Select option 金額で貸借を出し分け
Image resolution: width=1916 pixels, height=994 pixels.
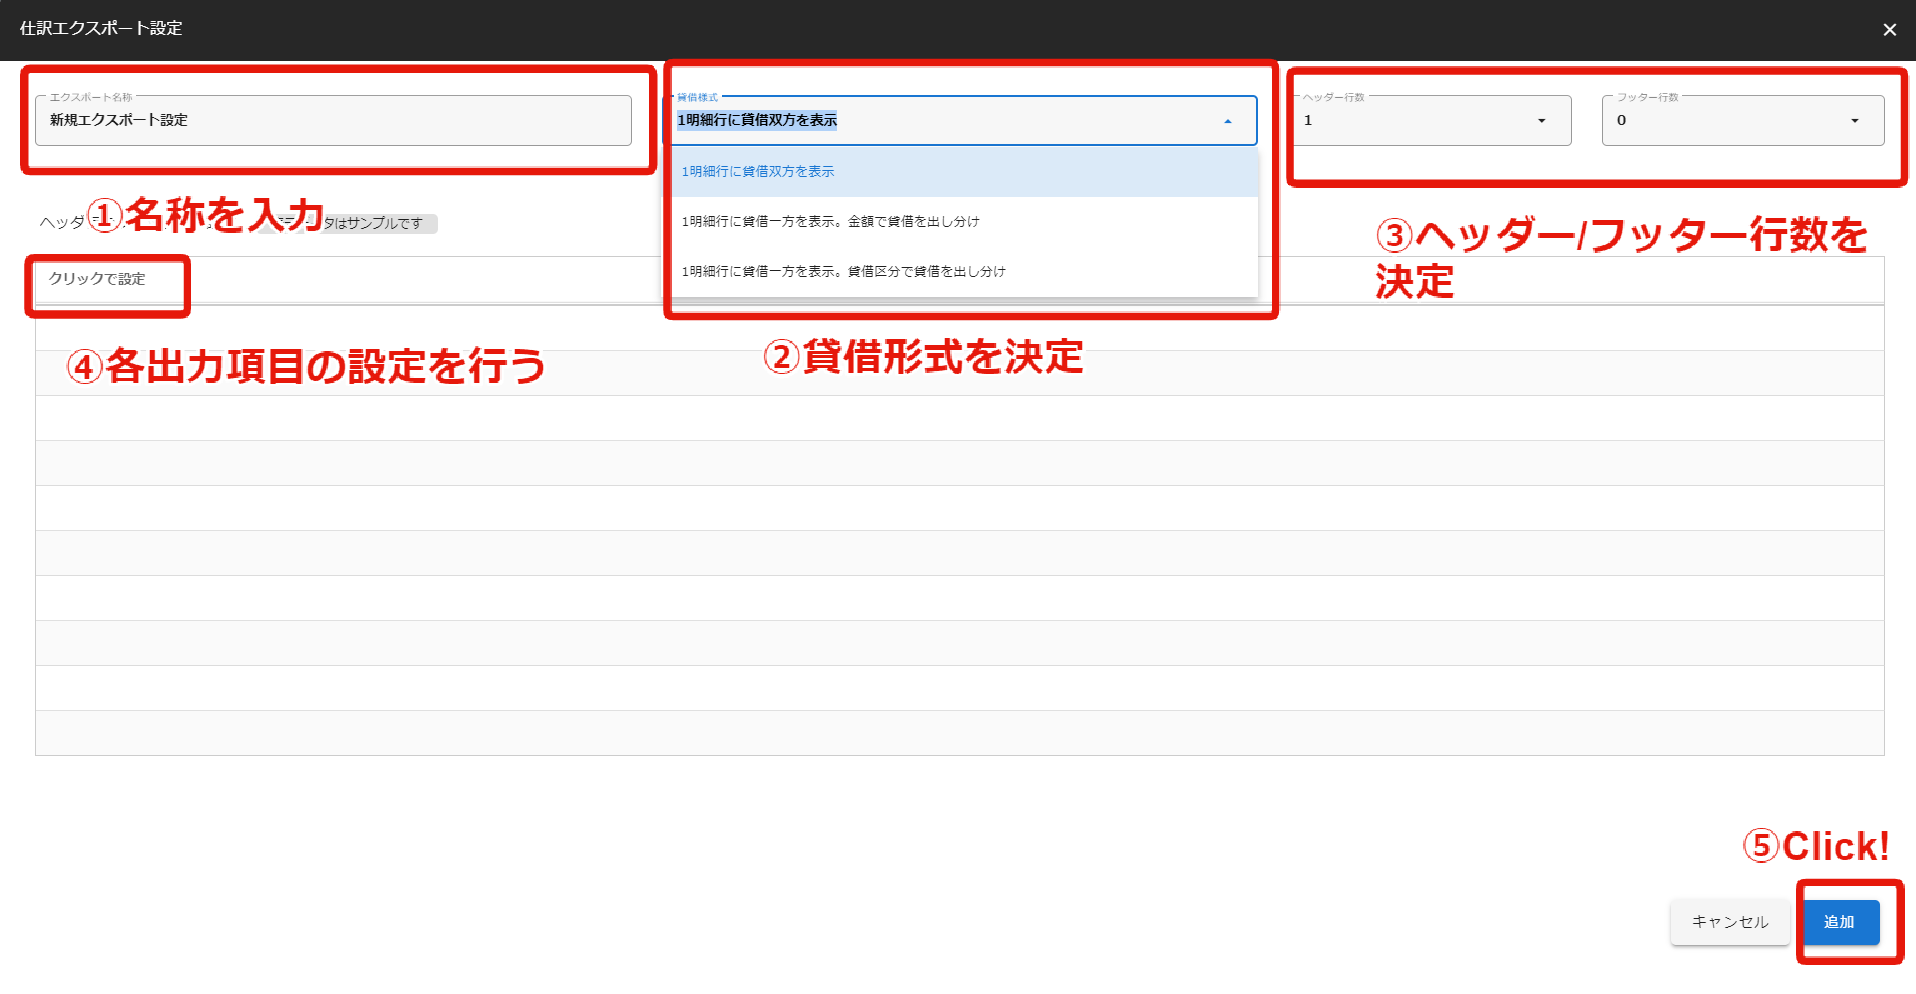coord(964,222)
